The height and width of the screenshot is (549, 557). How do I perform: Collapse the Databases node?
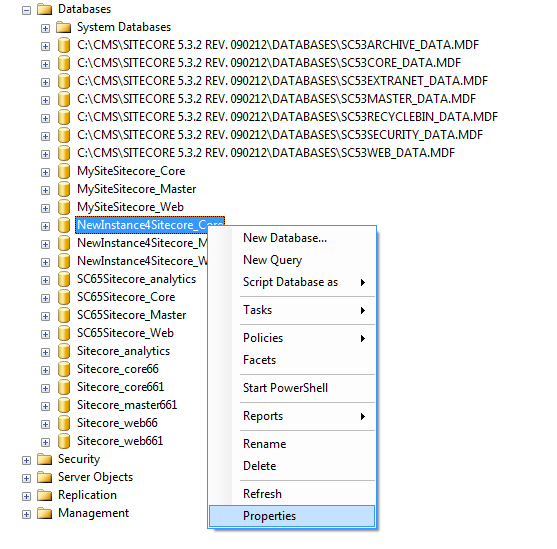(26, 10)
